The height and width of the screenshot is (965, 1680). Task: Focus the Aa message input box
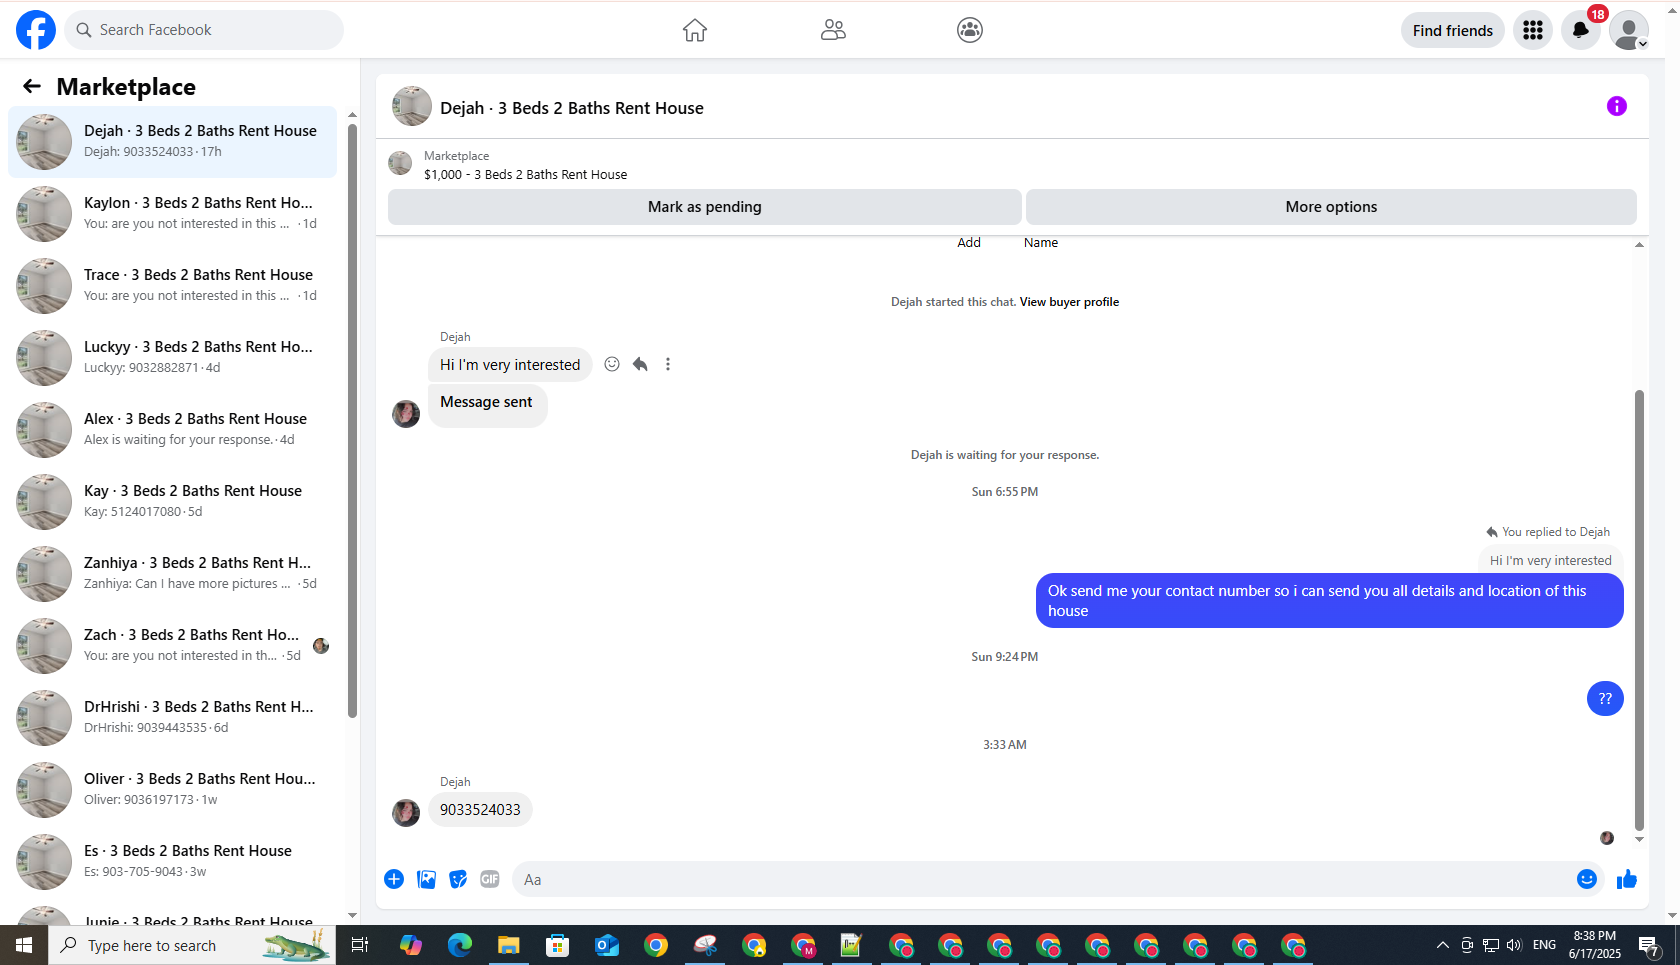coord(1044,879)
